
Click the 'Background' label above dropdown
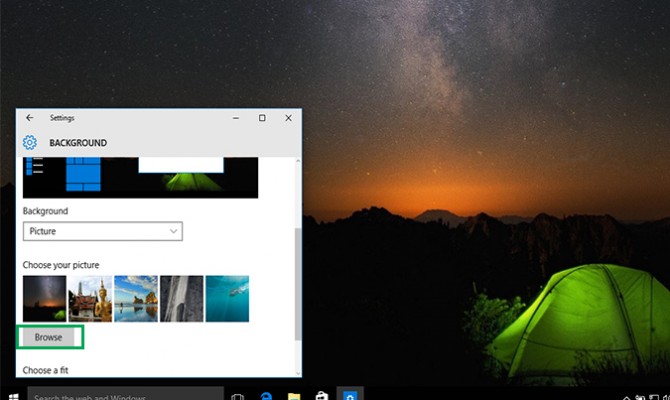pos(45,211)
